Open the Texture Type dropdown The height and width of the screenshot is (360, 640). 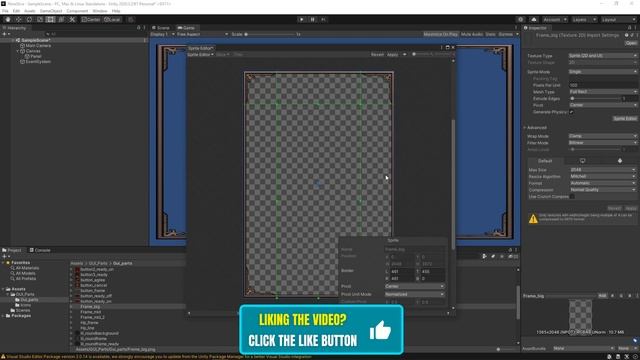click(603, 56)
